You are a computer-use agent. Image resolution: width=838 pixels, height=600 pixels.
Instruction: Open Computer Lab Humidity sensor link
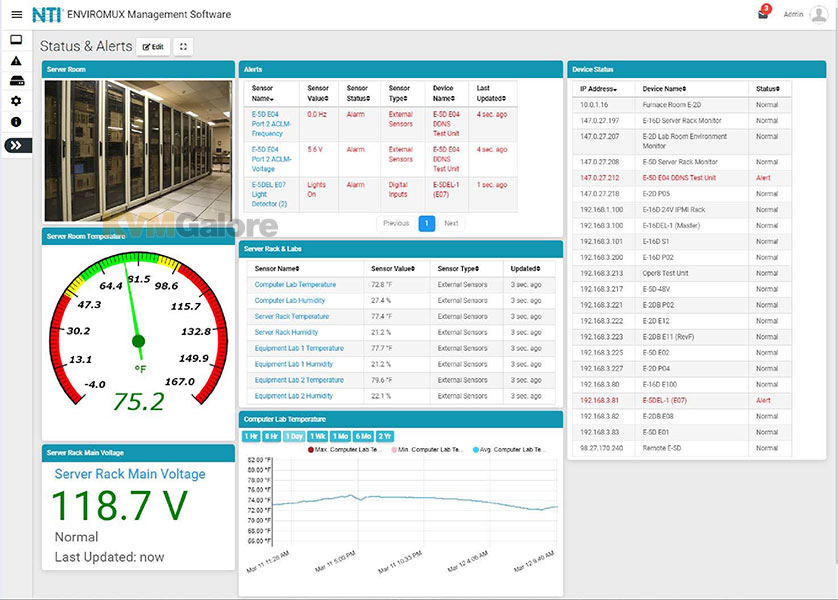point(290,301)
